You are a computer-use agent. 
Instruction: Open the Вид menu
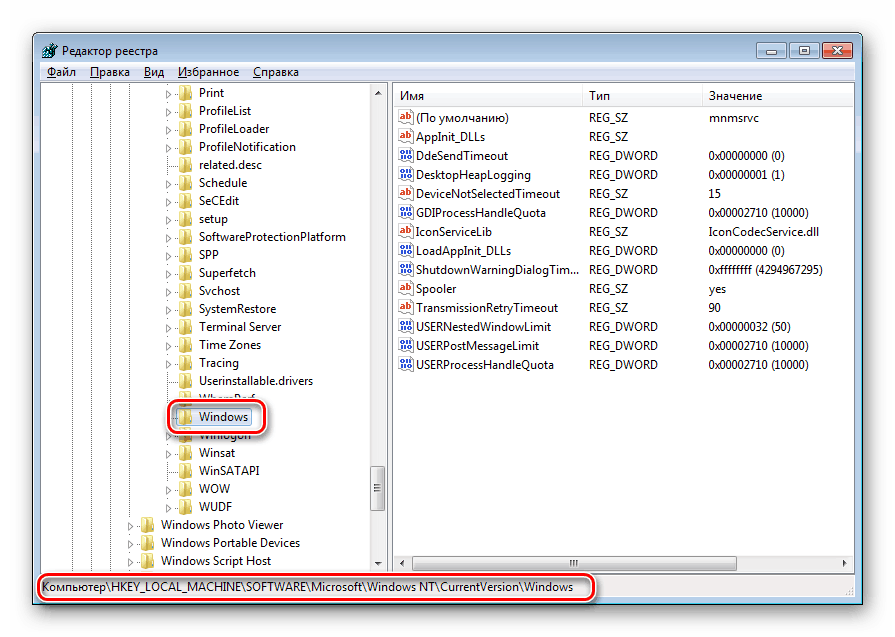[x=154, y=72]
